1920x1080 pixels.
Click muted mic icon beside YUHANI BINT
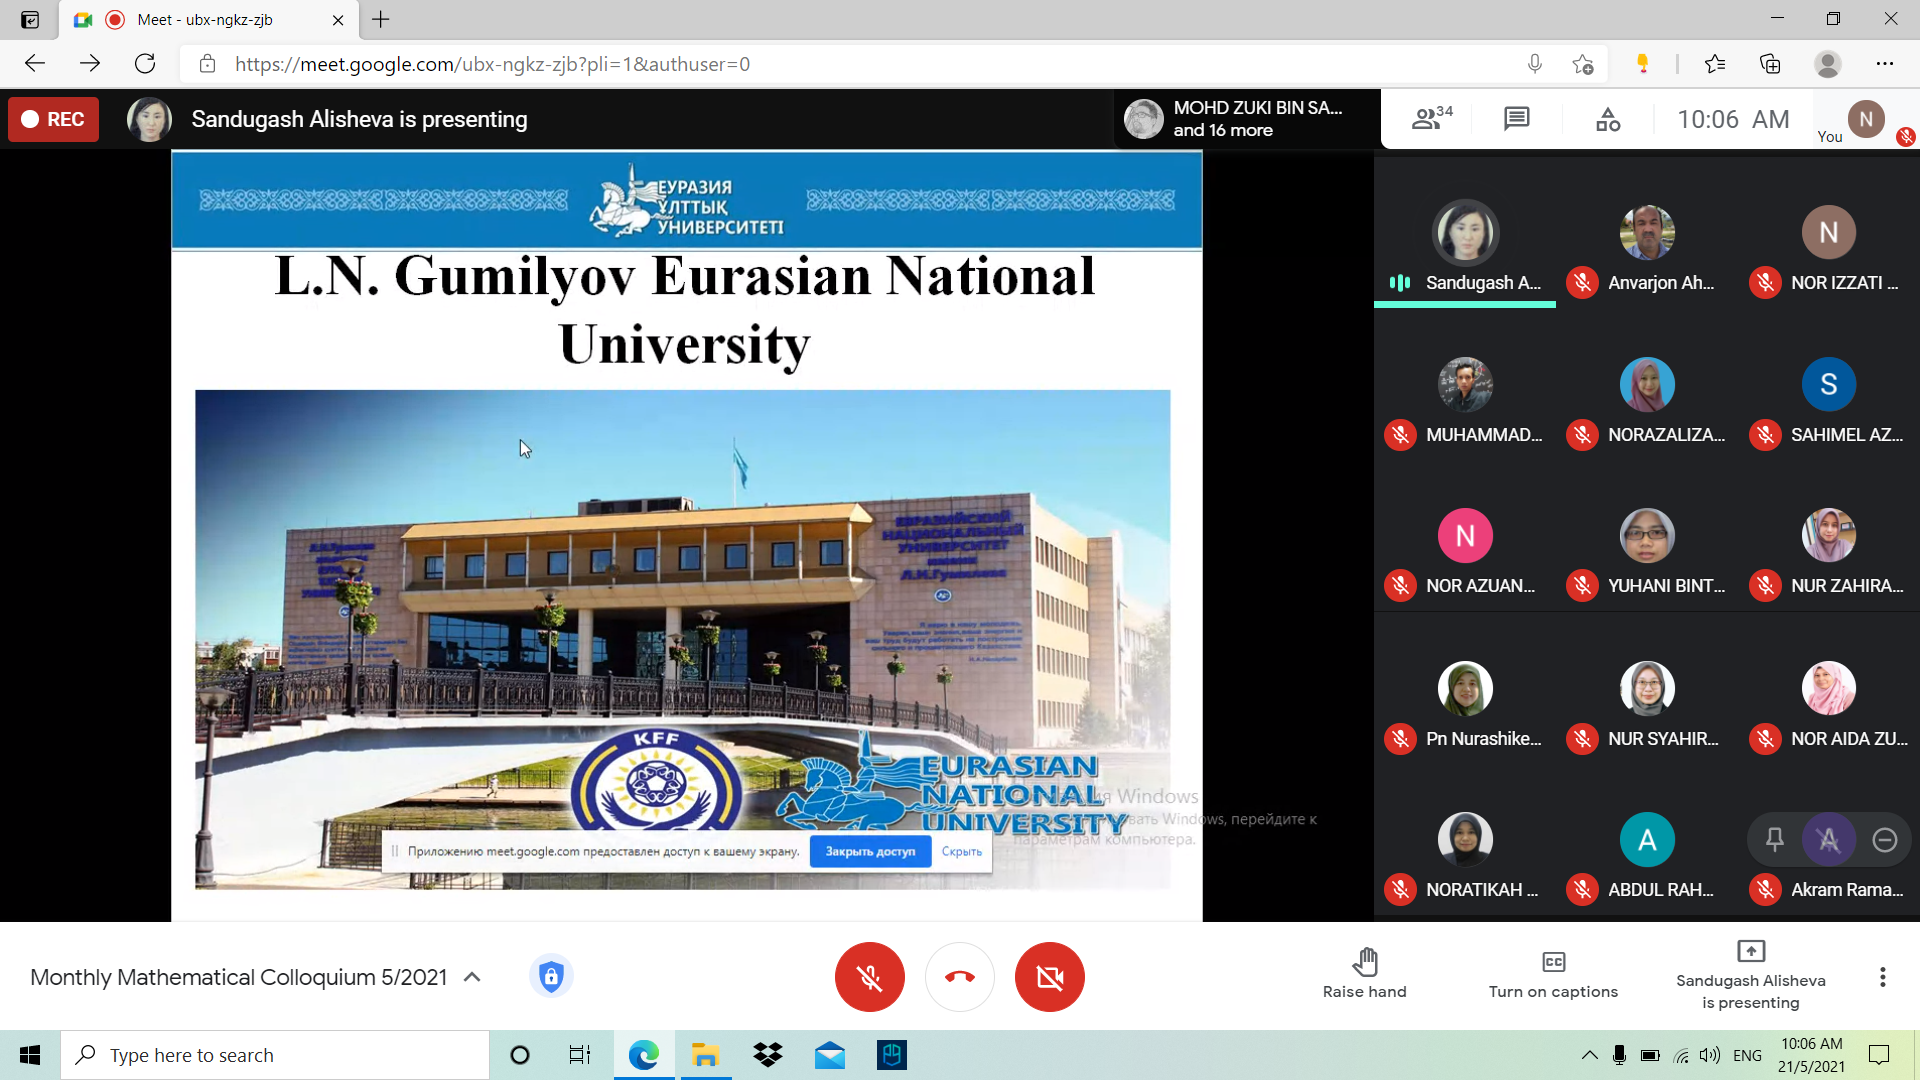click(1582, 586)
